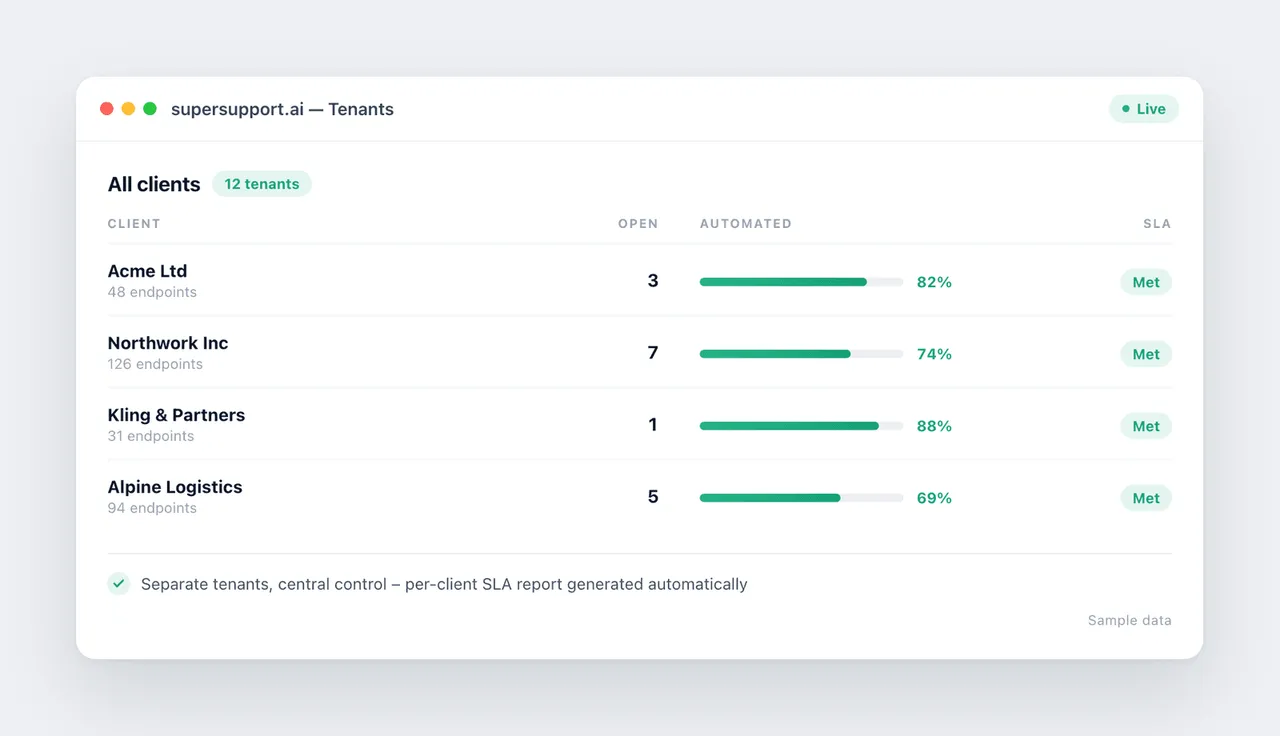
Task: Click Acme Ltd's automation progress bar
Action: click(801, 282)
